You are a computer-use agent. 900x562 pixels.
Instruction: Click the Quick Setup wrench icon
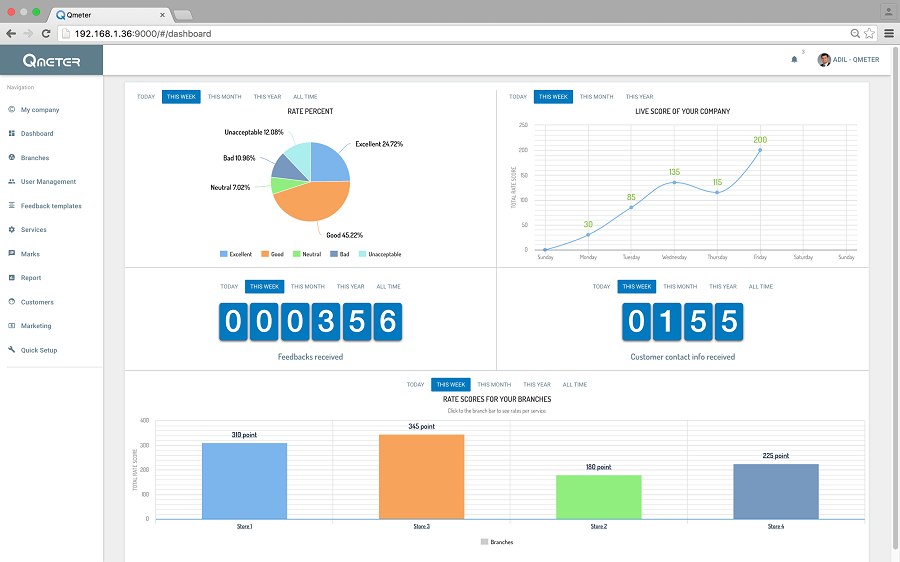pyautogui.click(x=11, y=350)
